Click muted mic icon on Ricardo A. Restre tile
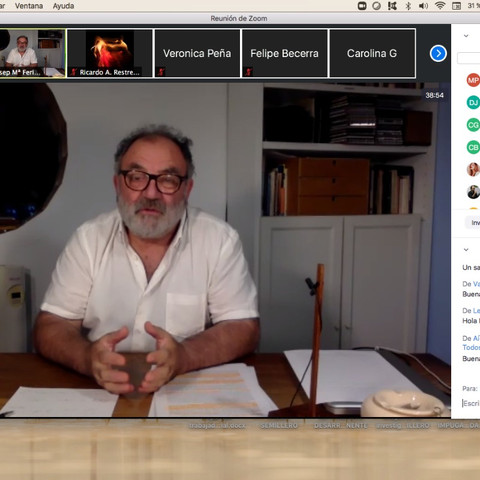 [x=74, y=72]
